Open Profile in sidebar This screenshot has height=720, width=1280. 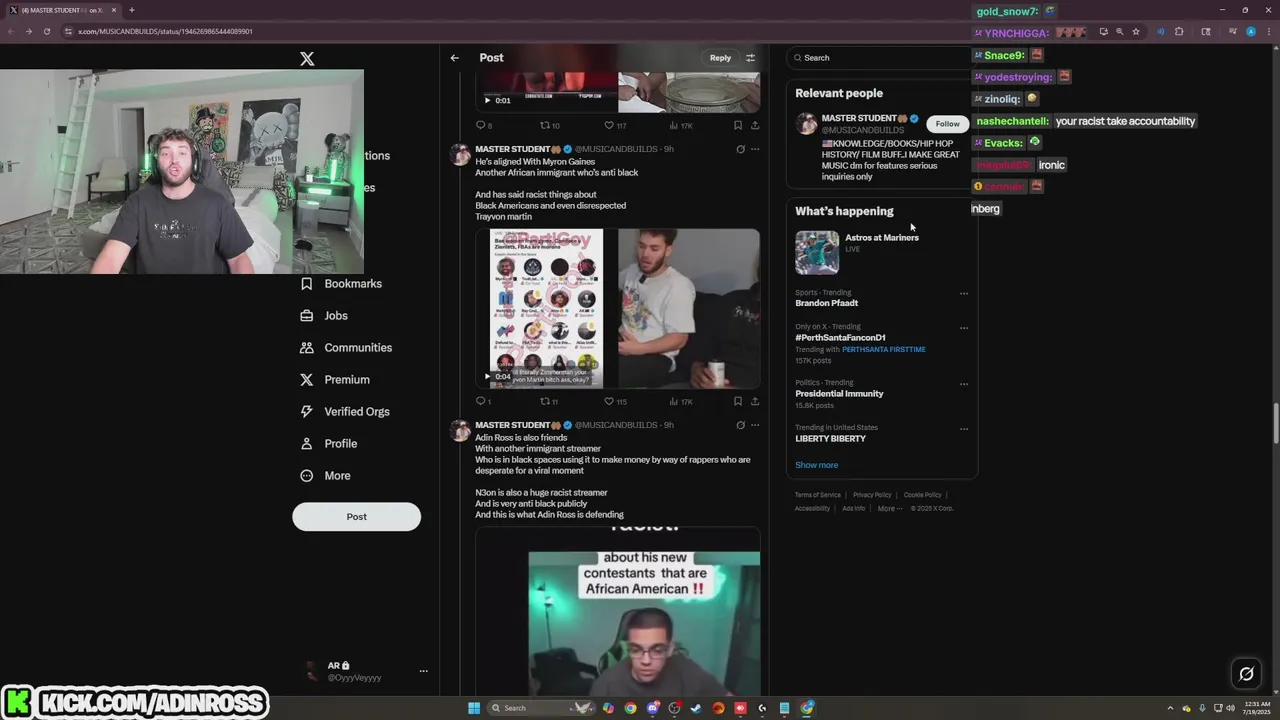(328, 444)
